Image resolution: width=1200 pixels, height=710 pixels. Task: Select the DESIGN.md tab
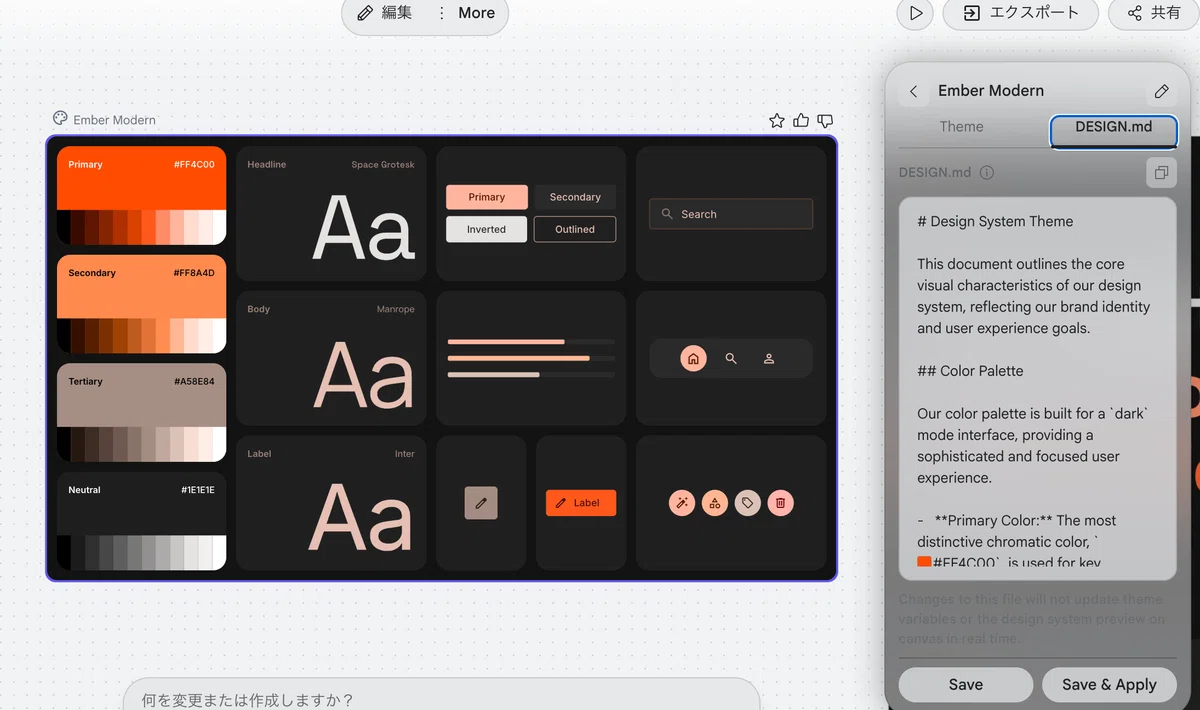point(1113,129)
